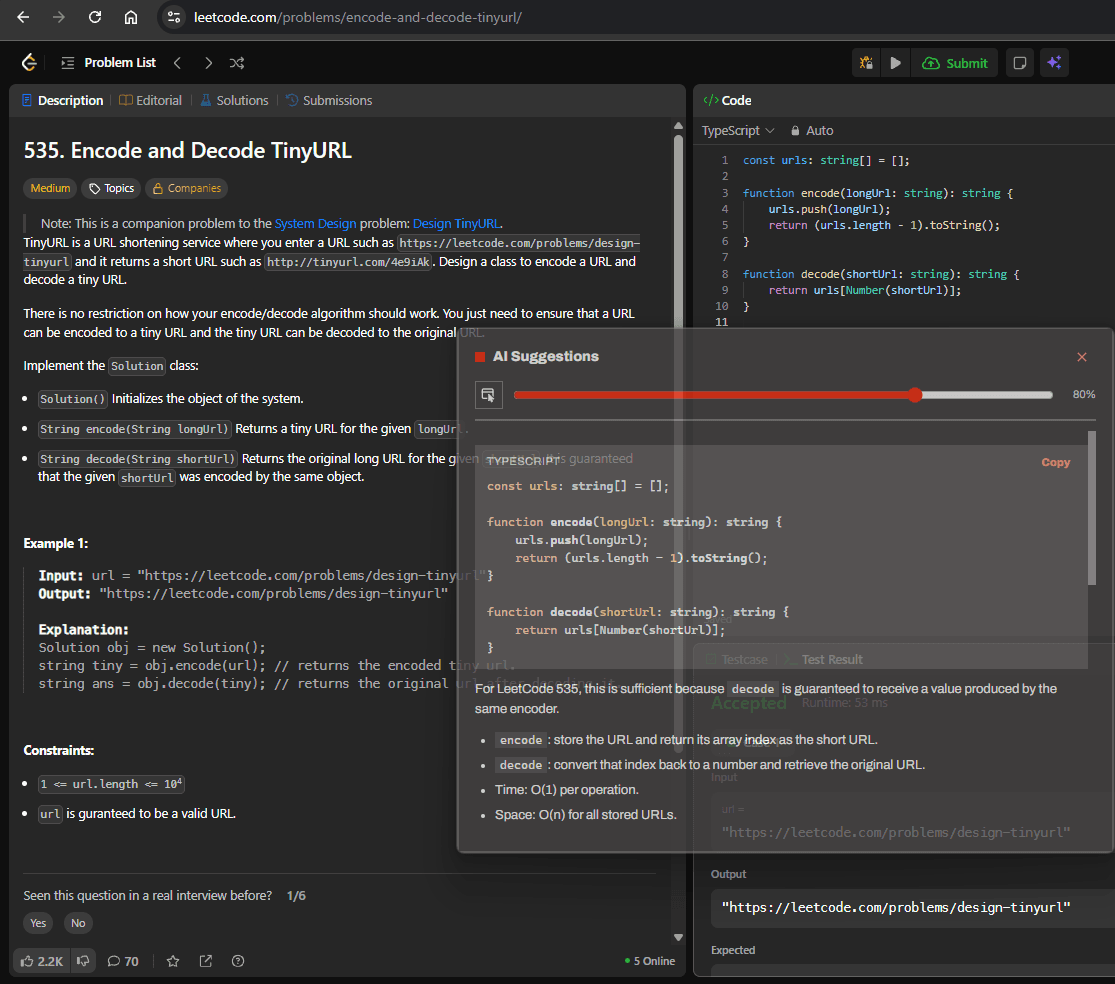
Task: Open the help question mark icon
Action: (x=238, y=961)
